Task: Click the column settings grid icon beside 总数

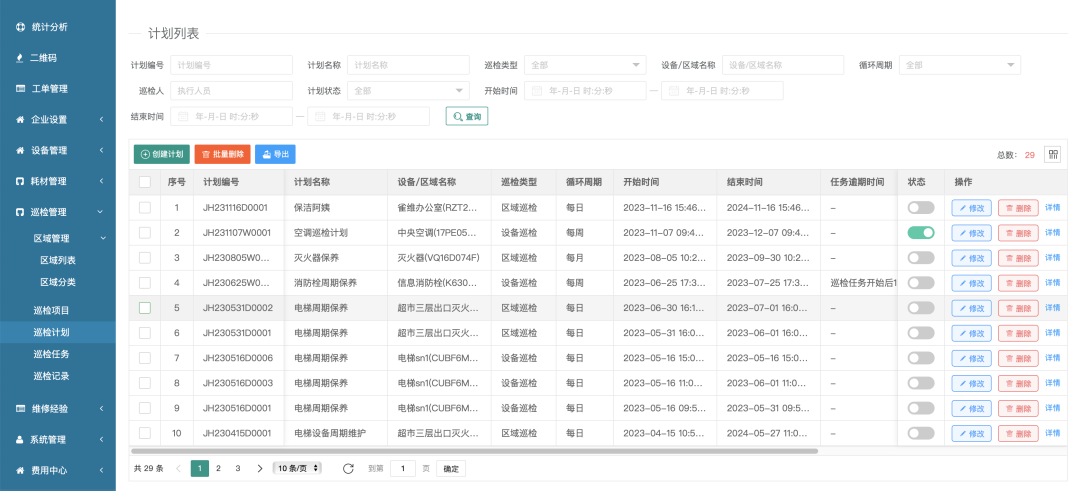Action: pyautogui.click(x=1052, y=154)
